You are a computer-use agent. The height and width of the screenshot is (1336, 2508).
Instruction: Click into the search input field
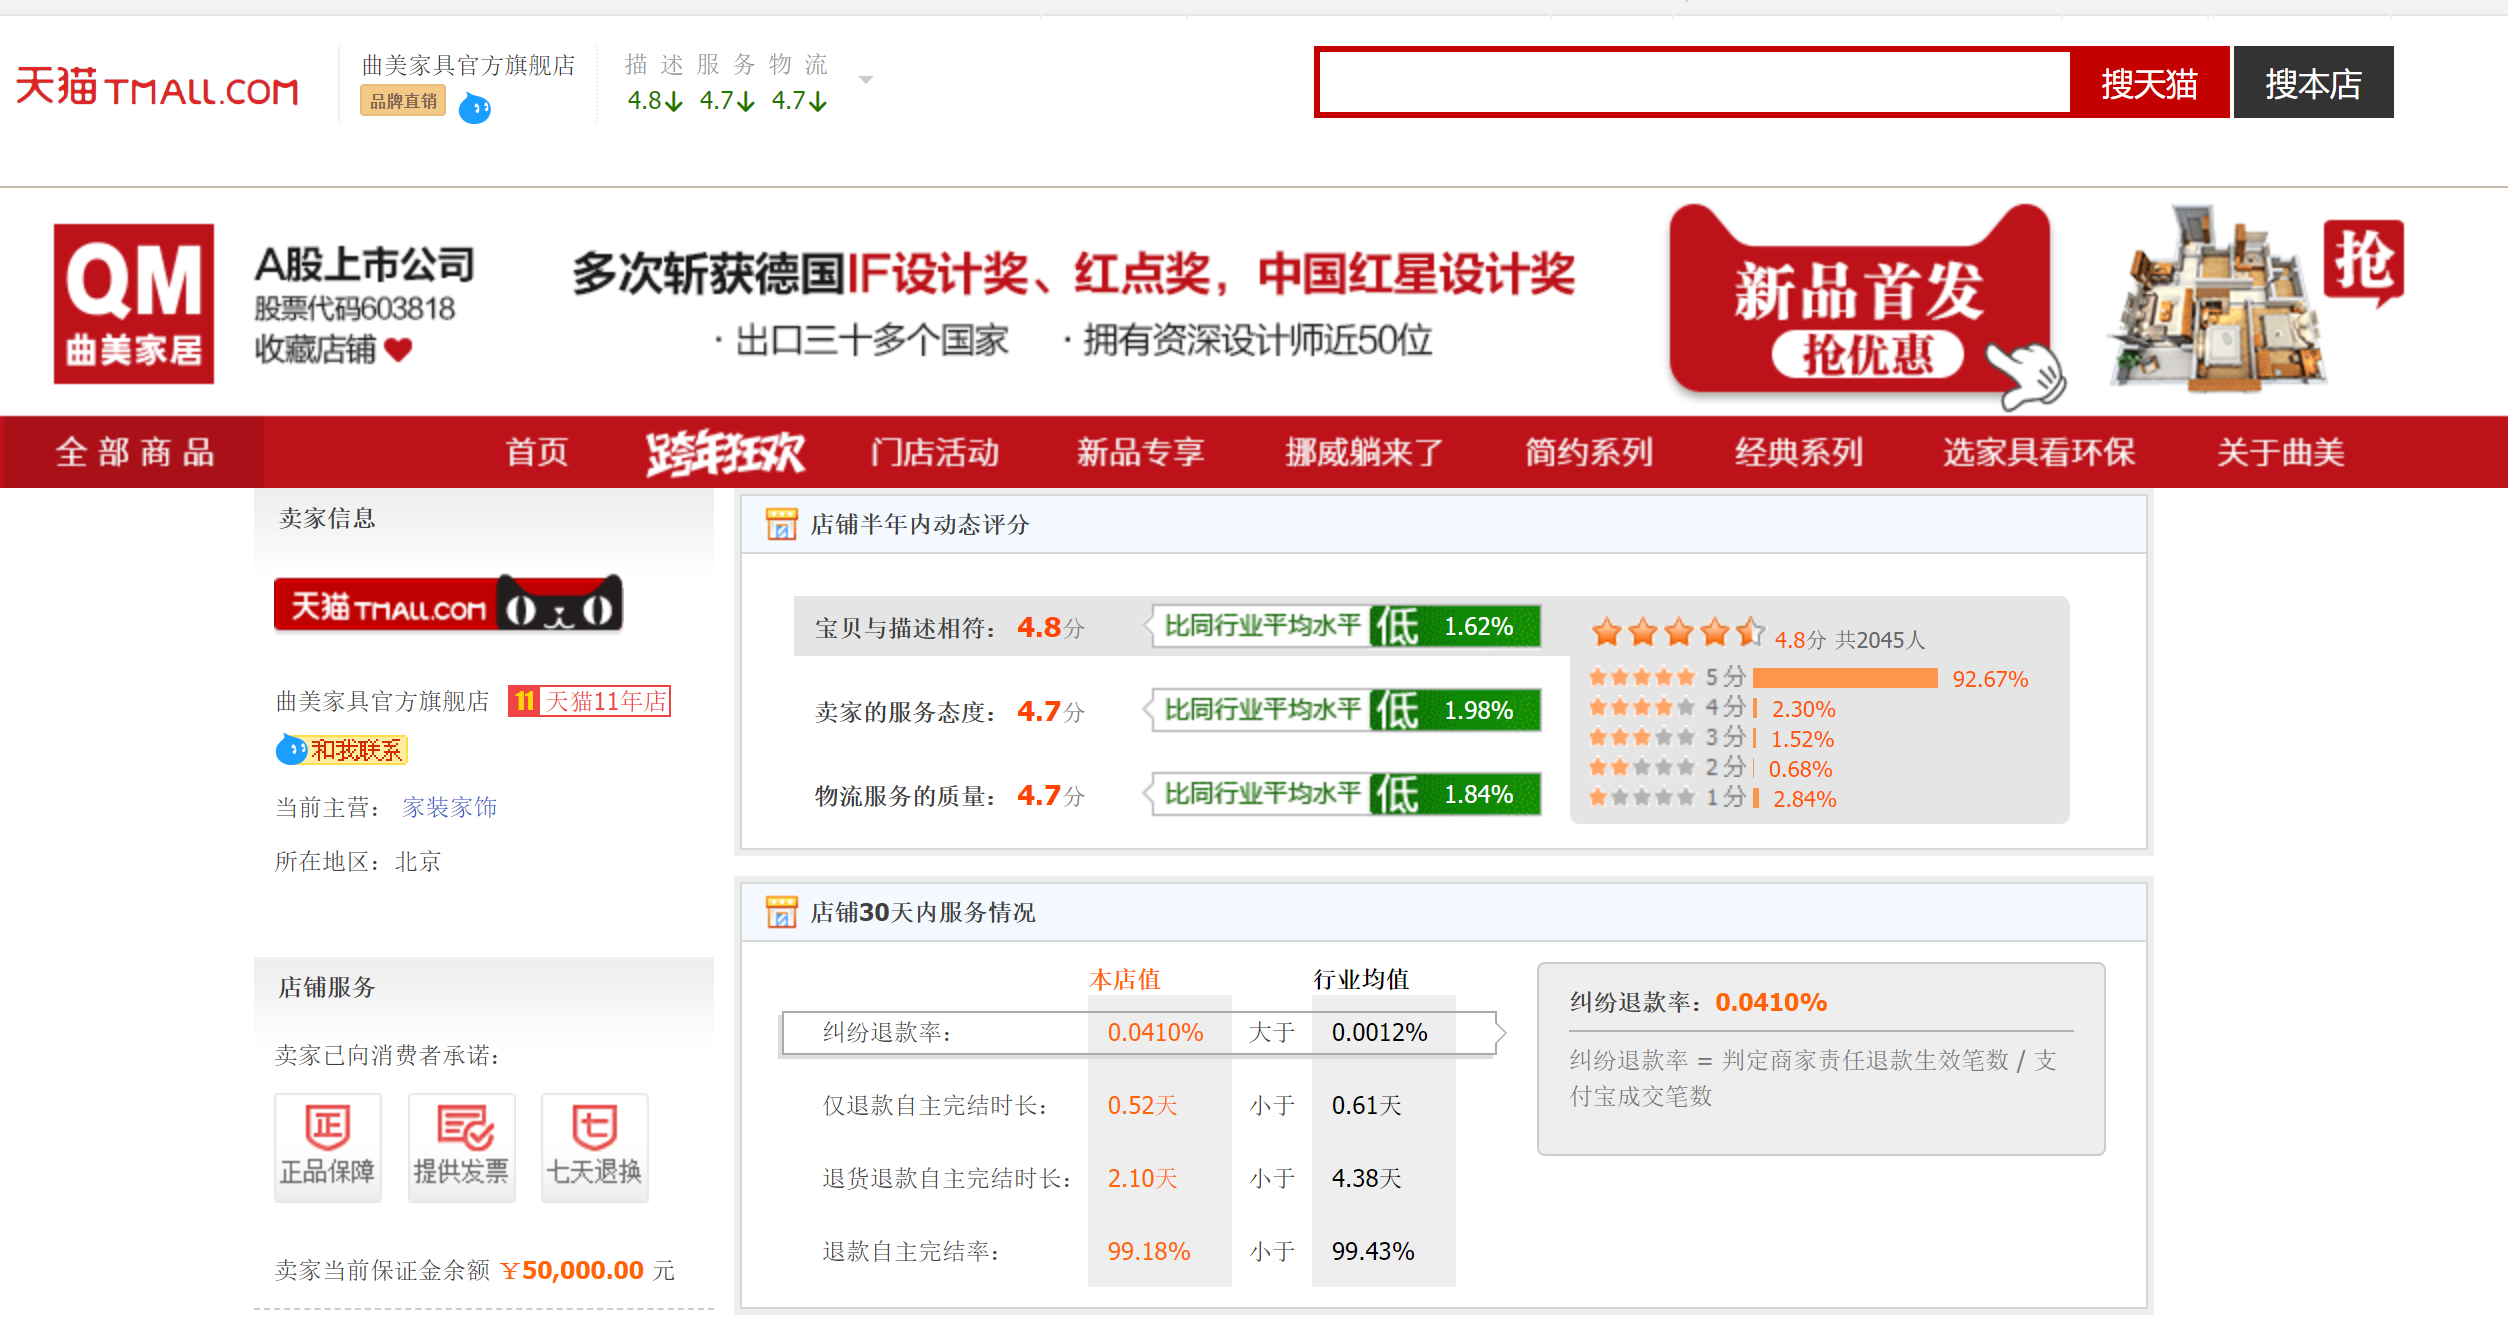pyautogui.click(x=1694, y=82)
